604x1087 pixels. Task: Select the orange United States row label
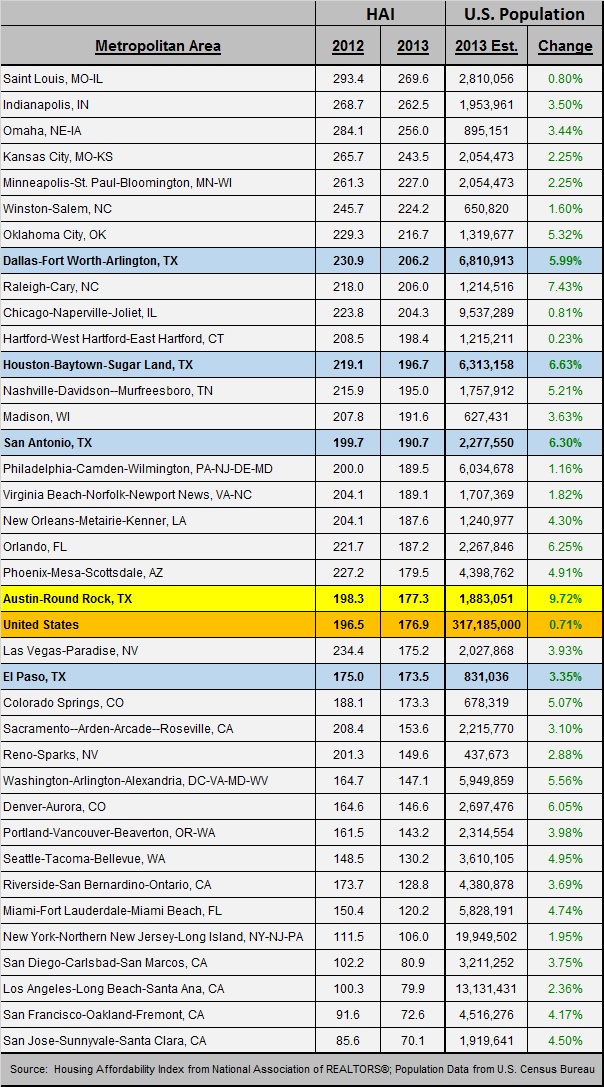(41, 625)
